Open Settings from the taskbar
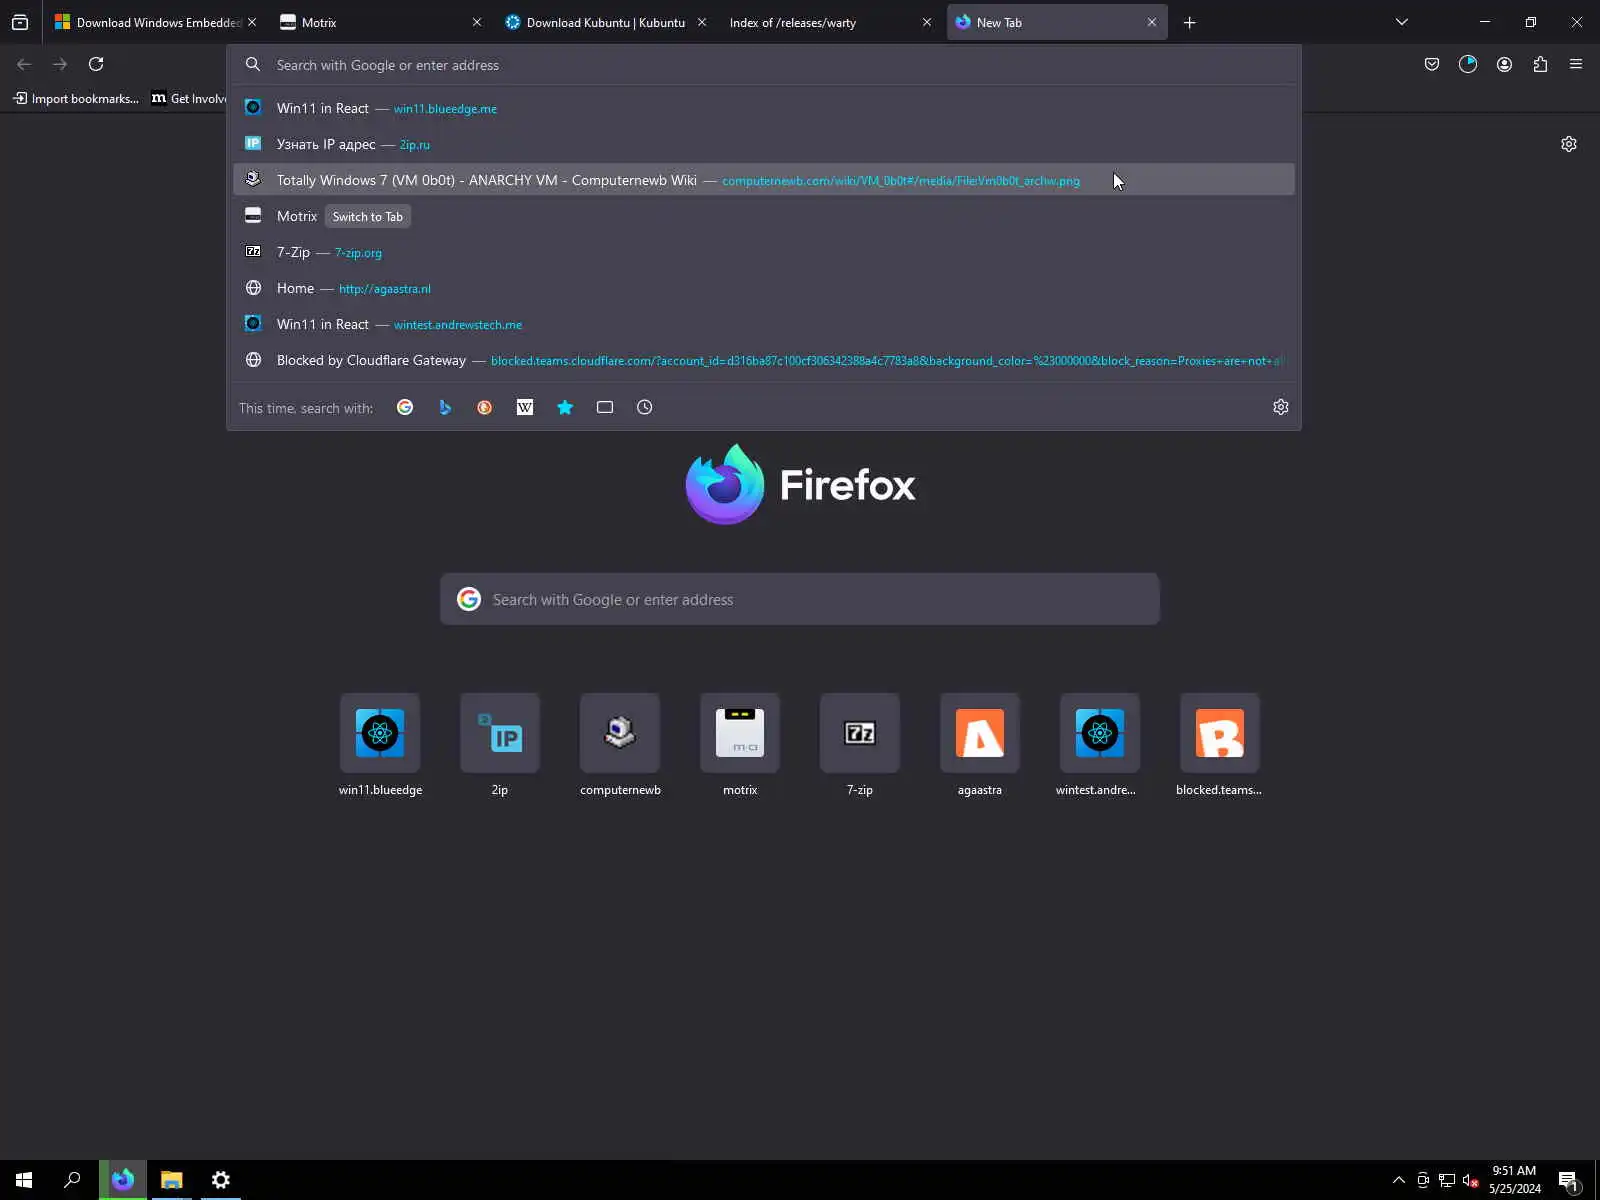 (221, 1180)
